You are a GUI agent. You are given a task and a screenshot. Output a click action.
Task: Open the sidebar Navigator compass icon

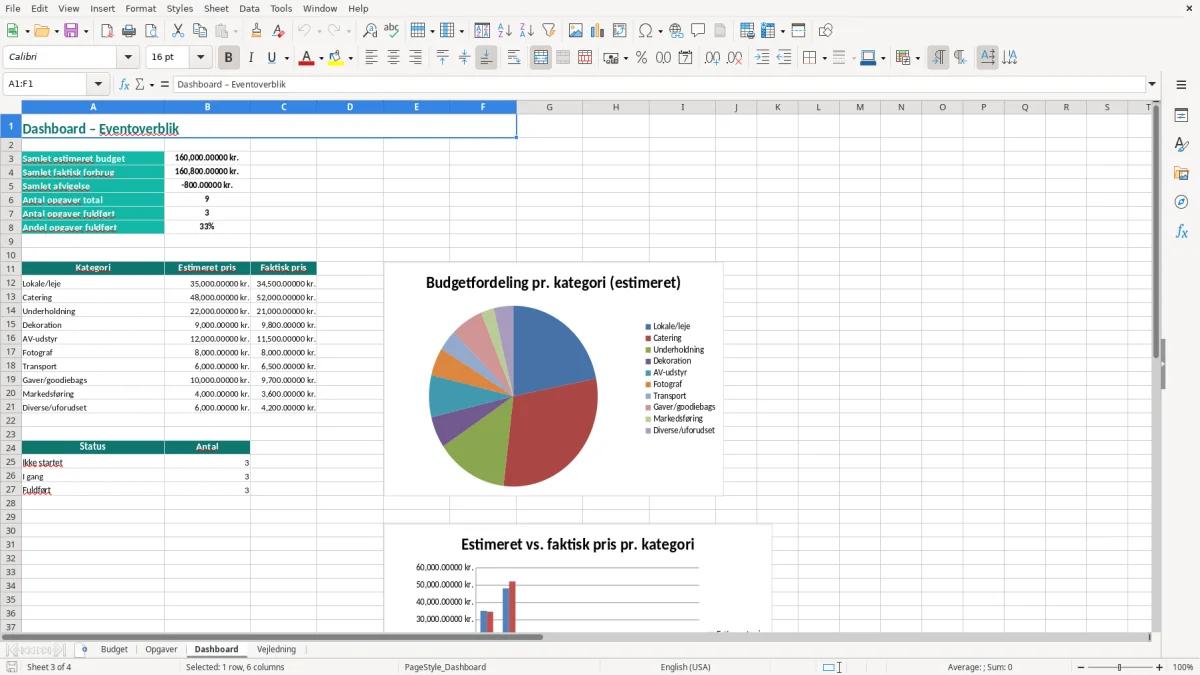click(1181, 202)
